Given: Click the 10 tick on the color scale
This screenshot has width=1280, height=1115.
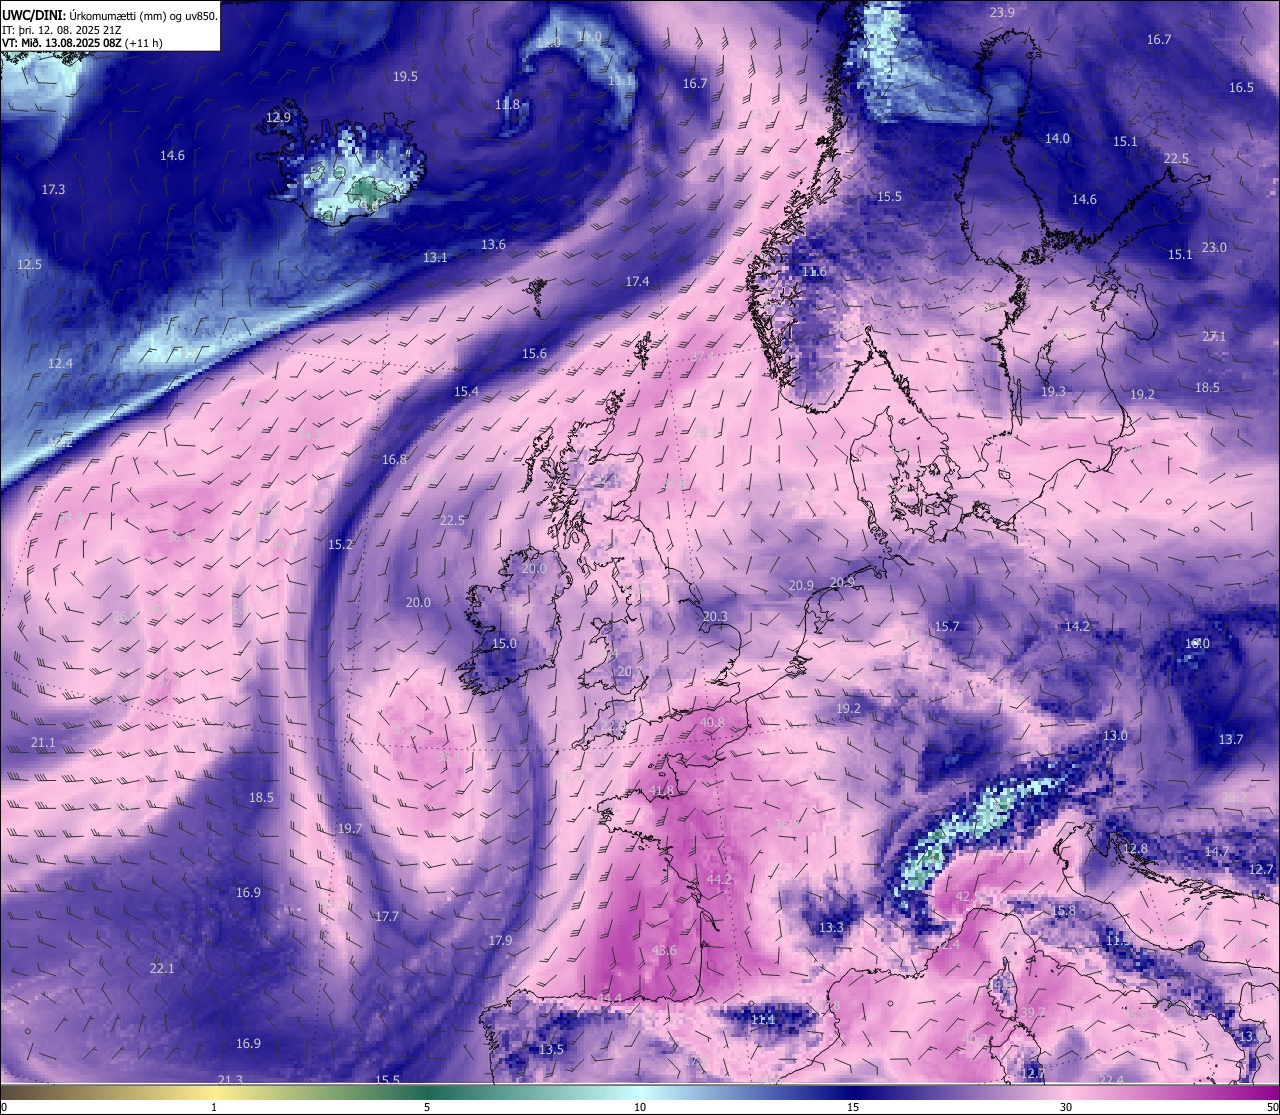Looking at the screenshot, I should point(640,1107).
